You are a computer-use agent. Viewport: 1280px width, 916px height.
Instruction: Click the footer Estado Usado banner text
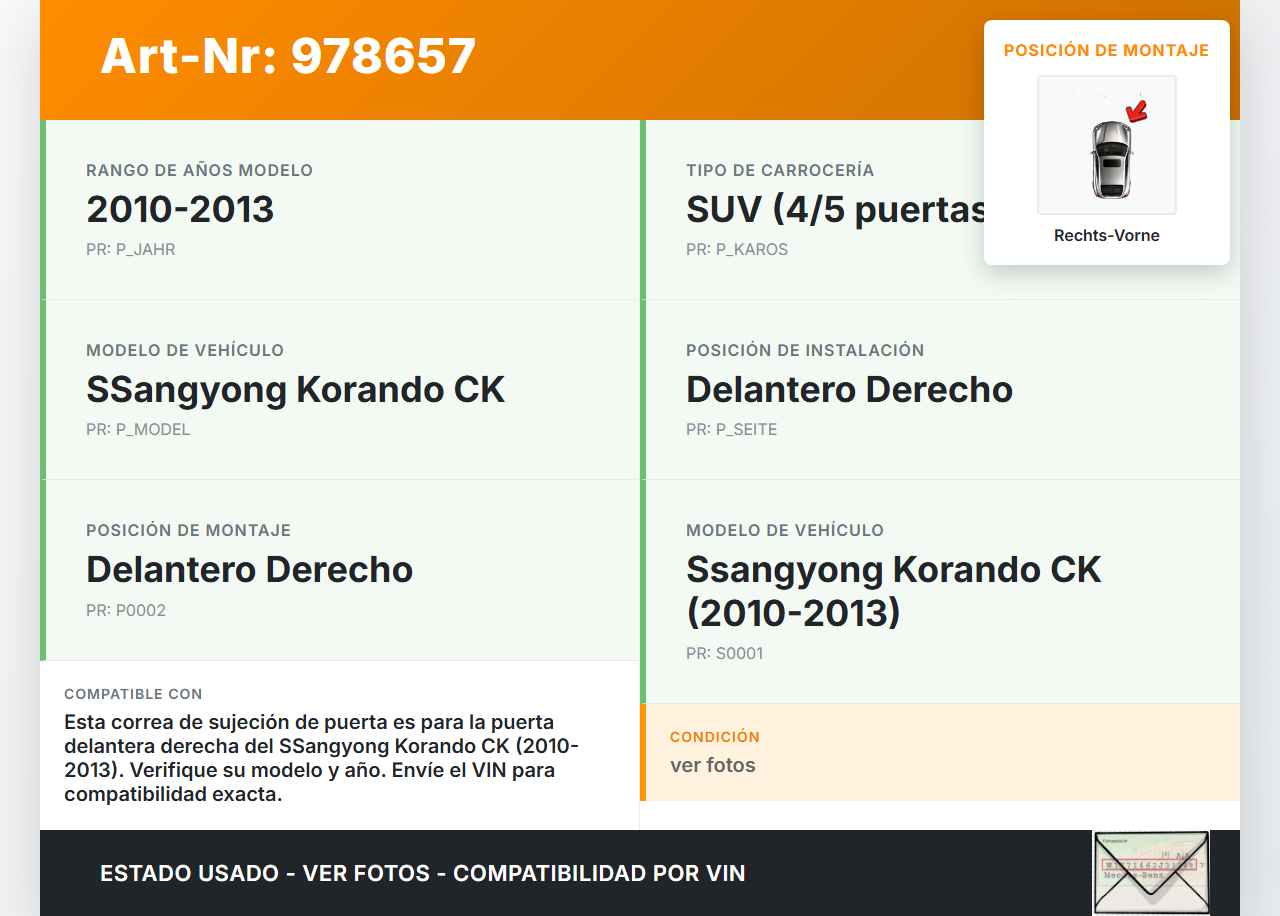coord(423,873)
